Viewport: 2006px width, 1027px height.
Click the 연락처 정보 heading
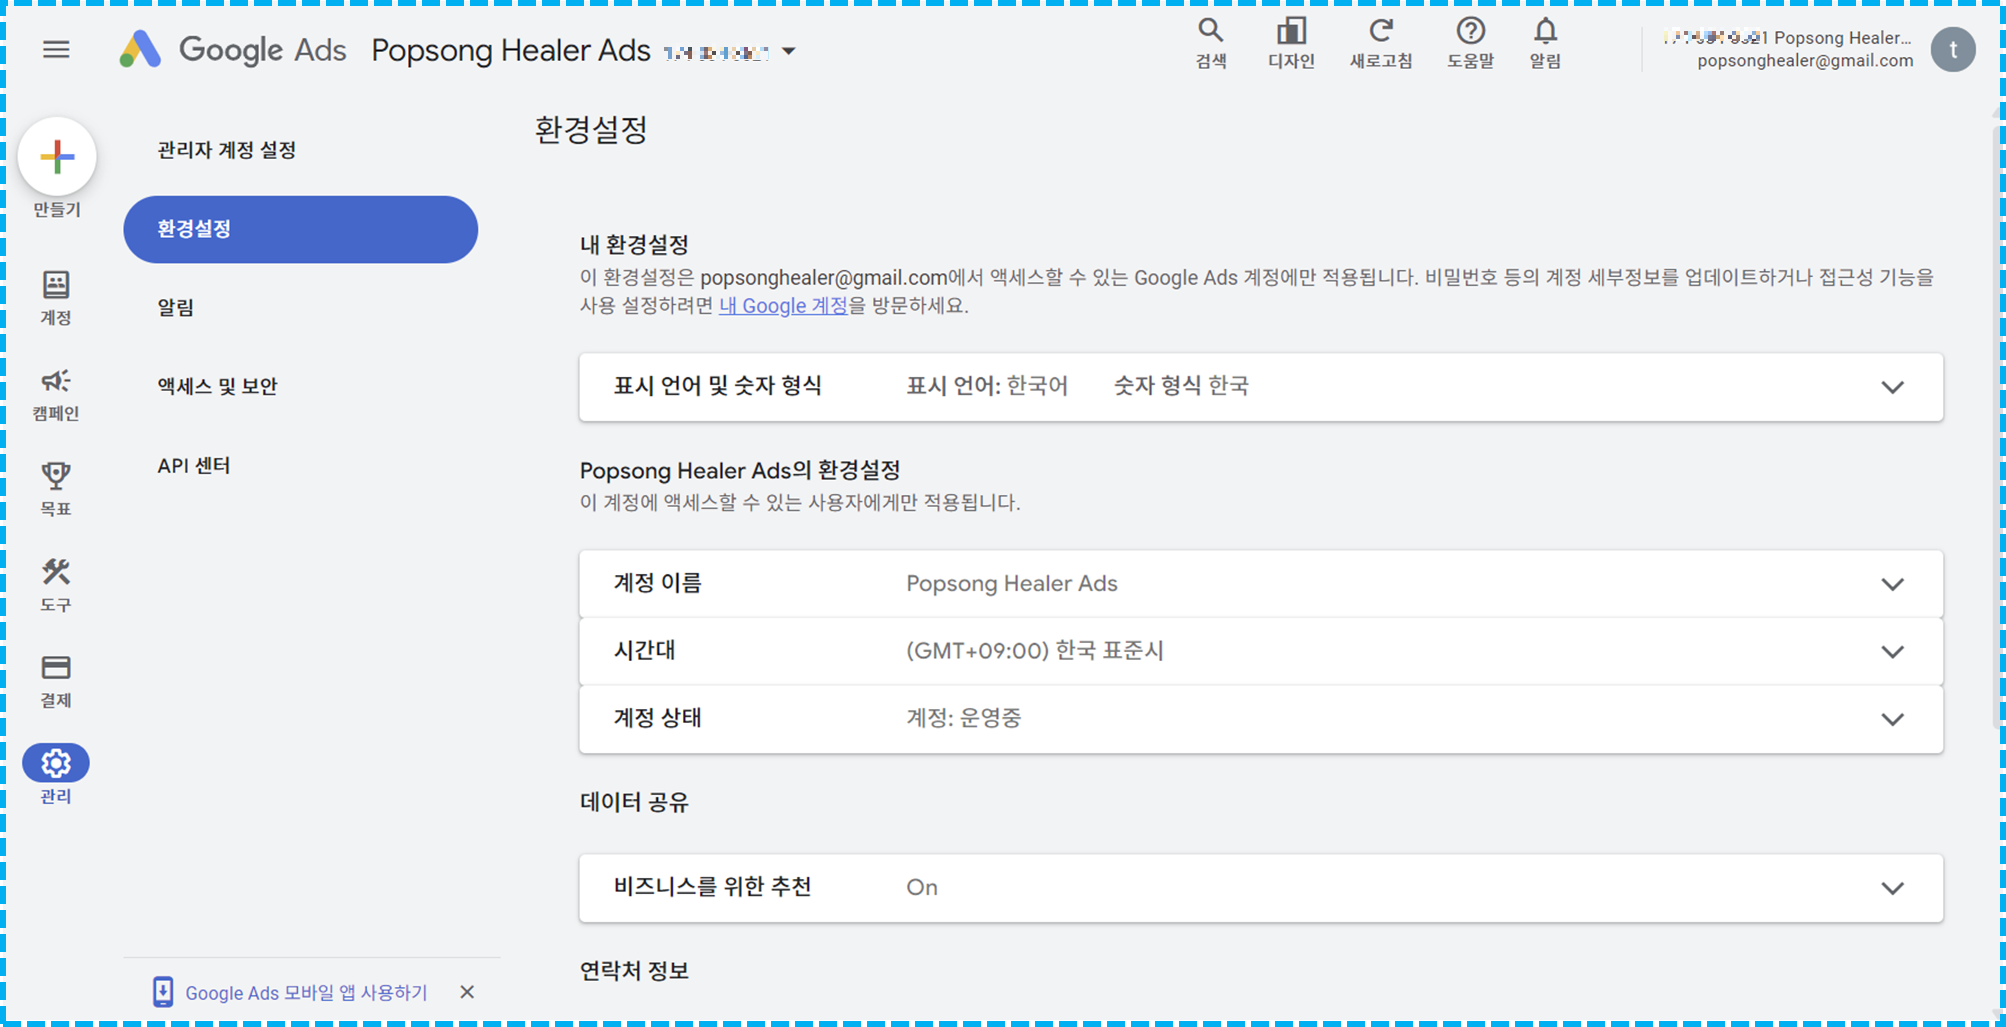(634, 971)
